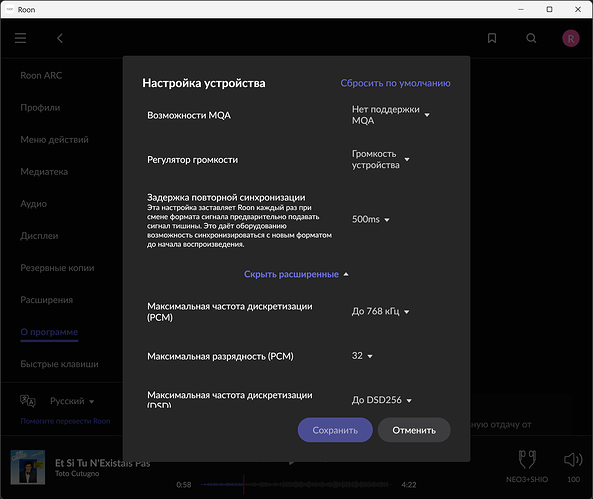The height and width of the screenshot is (499, 593).
Task: Click Сбросить по умолчанию link
Action: pos(395,83)
